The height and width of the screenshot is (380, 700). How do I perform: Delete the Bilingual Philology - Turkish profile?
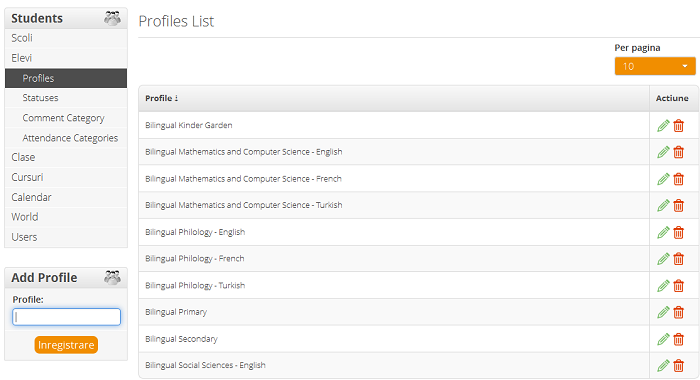tap(679, 285)
